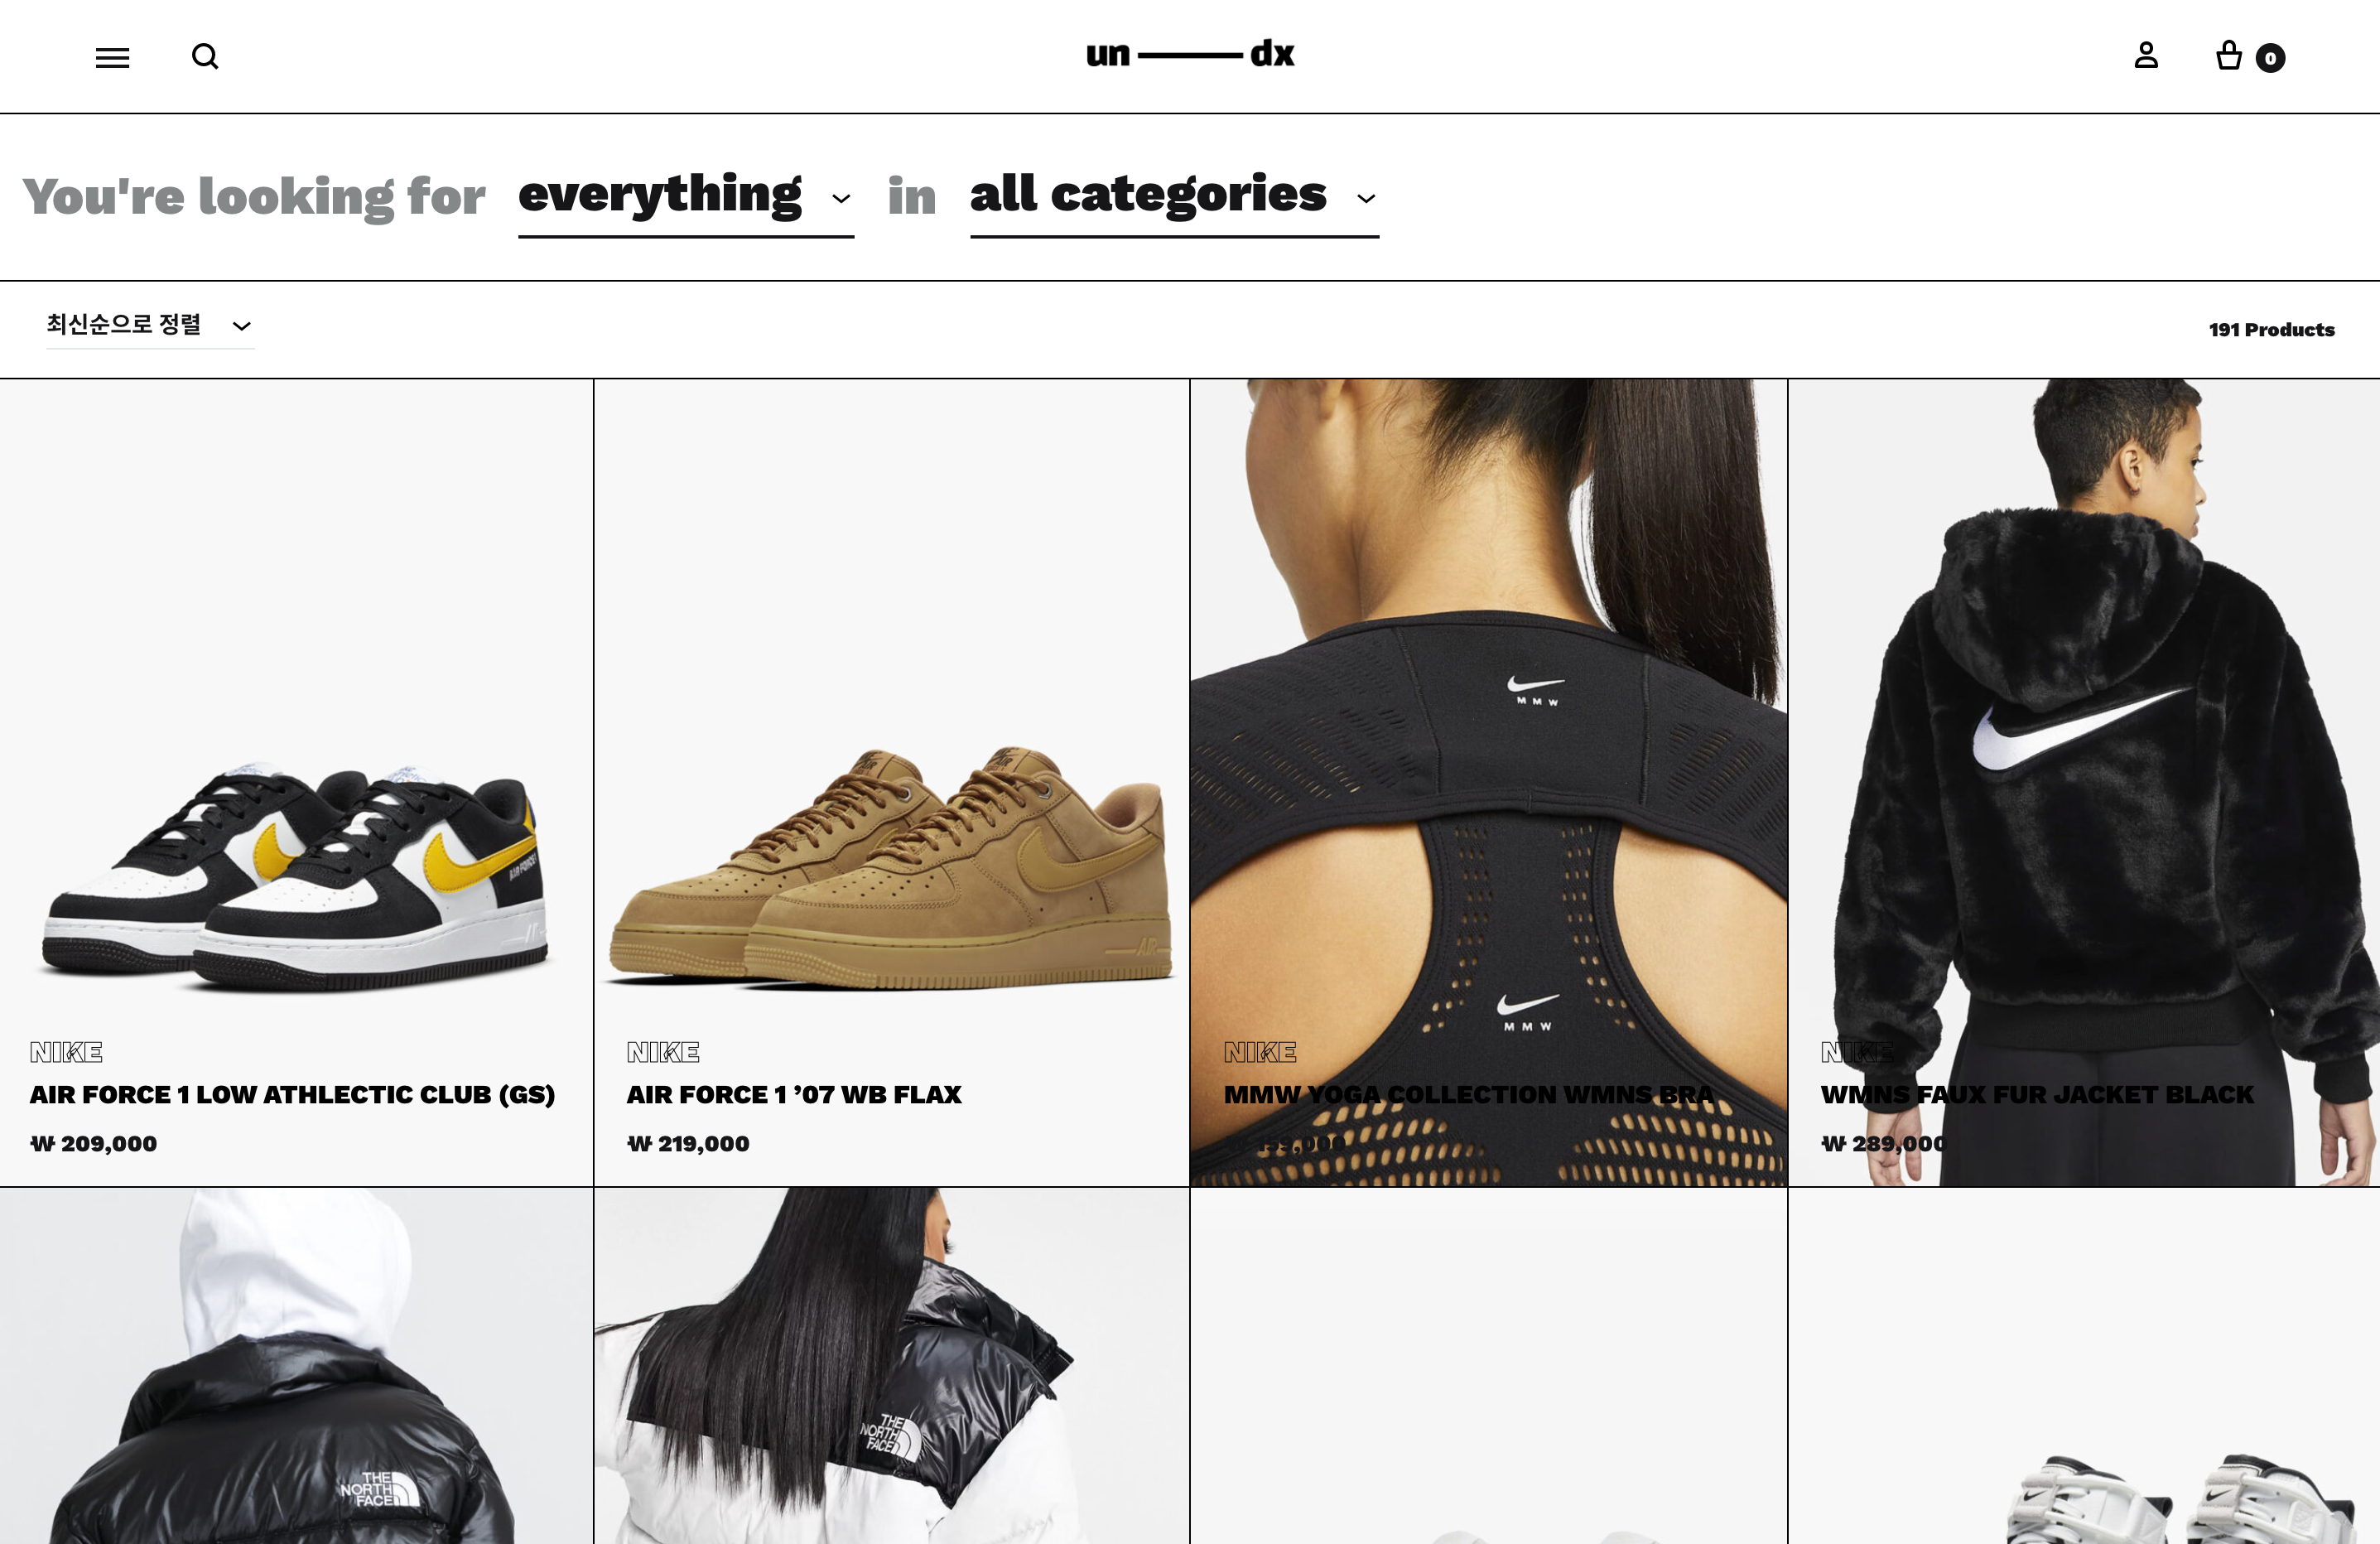Open the hamburger menu
Screen dimensions: 2380x1544
pos(112,57)
